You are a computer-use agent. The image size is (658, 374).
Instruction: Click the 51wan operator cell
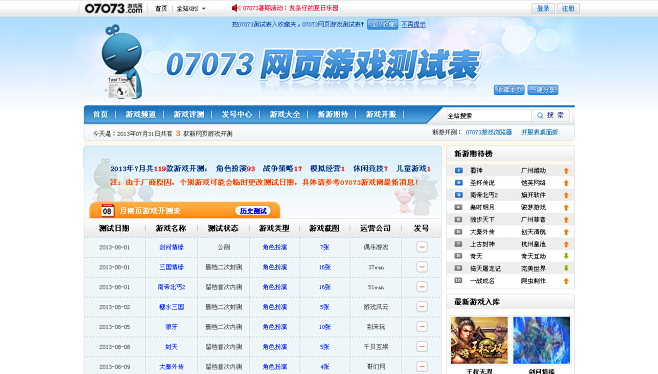[376, 287]
